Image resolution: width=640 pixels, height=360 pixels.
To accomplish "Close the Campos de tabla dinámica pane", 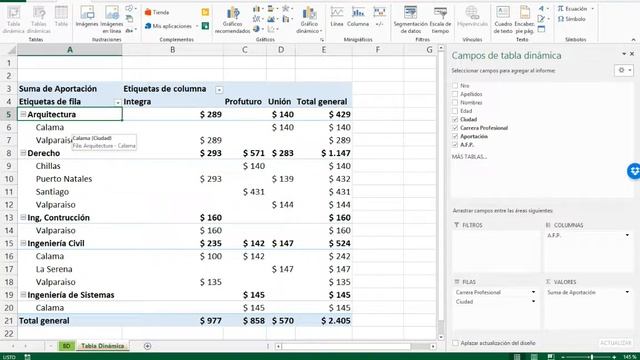I will 632,54.
